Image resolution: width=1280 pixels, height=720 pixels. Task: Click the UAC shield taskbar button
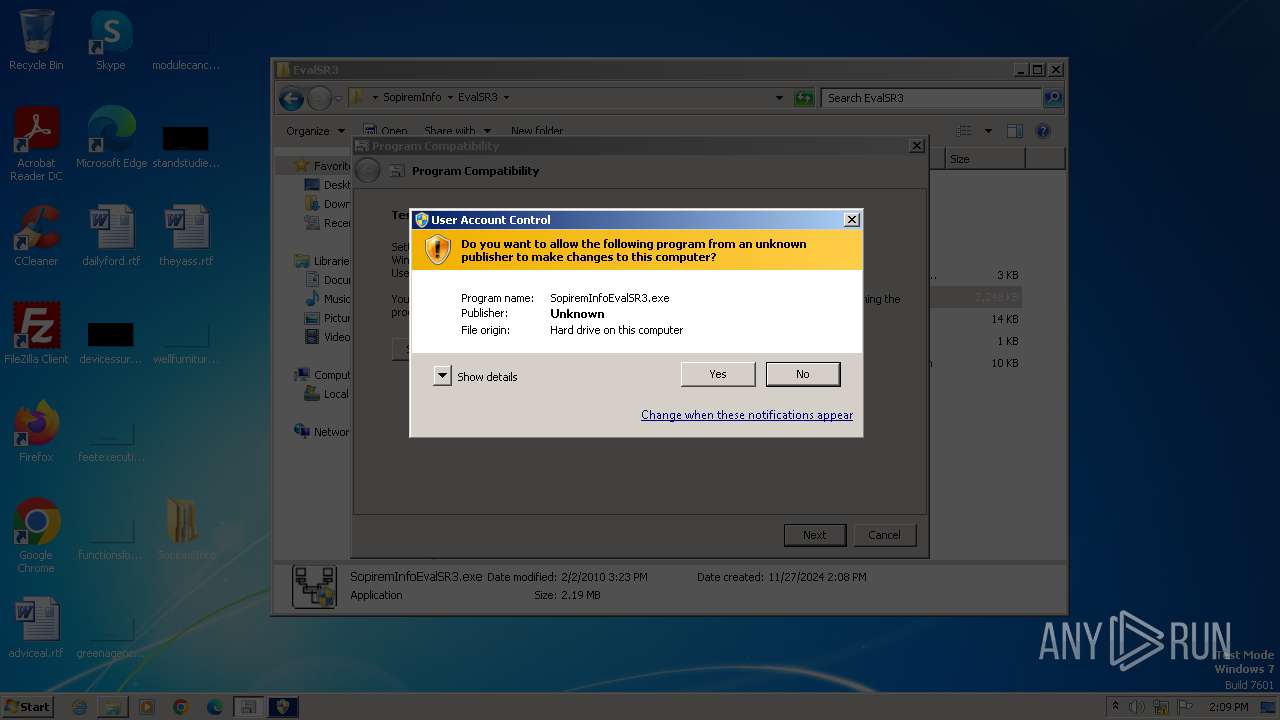(x=283, y=707)
